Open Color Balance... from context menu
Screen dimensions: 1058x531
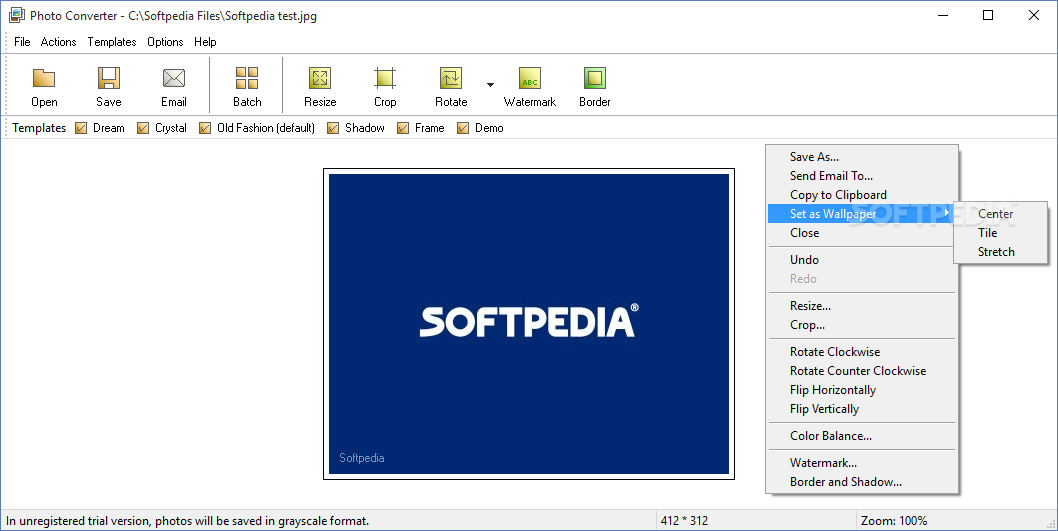862,436
